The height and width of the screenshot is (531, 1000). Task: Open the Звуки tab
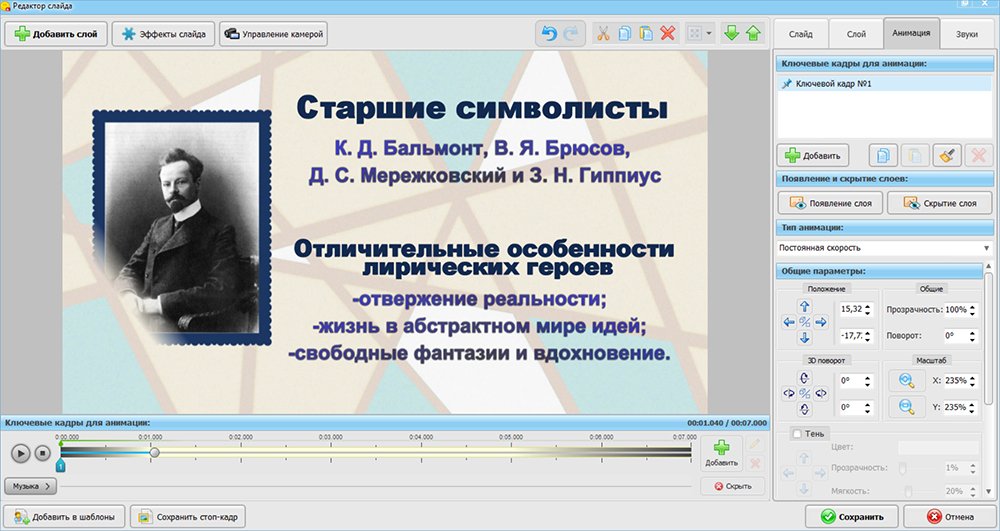[966, 33]
